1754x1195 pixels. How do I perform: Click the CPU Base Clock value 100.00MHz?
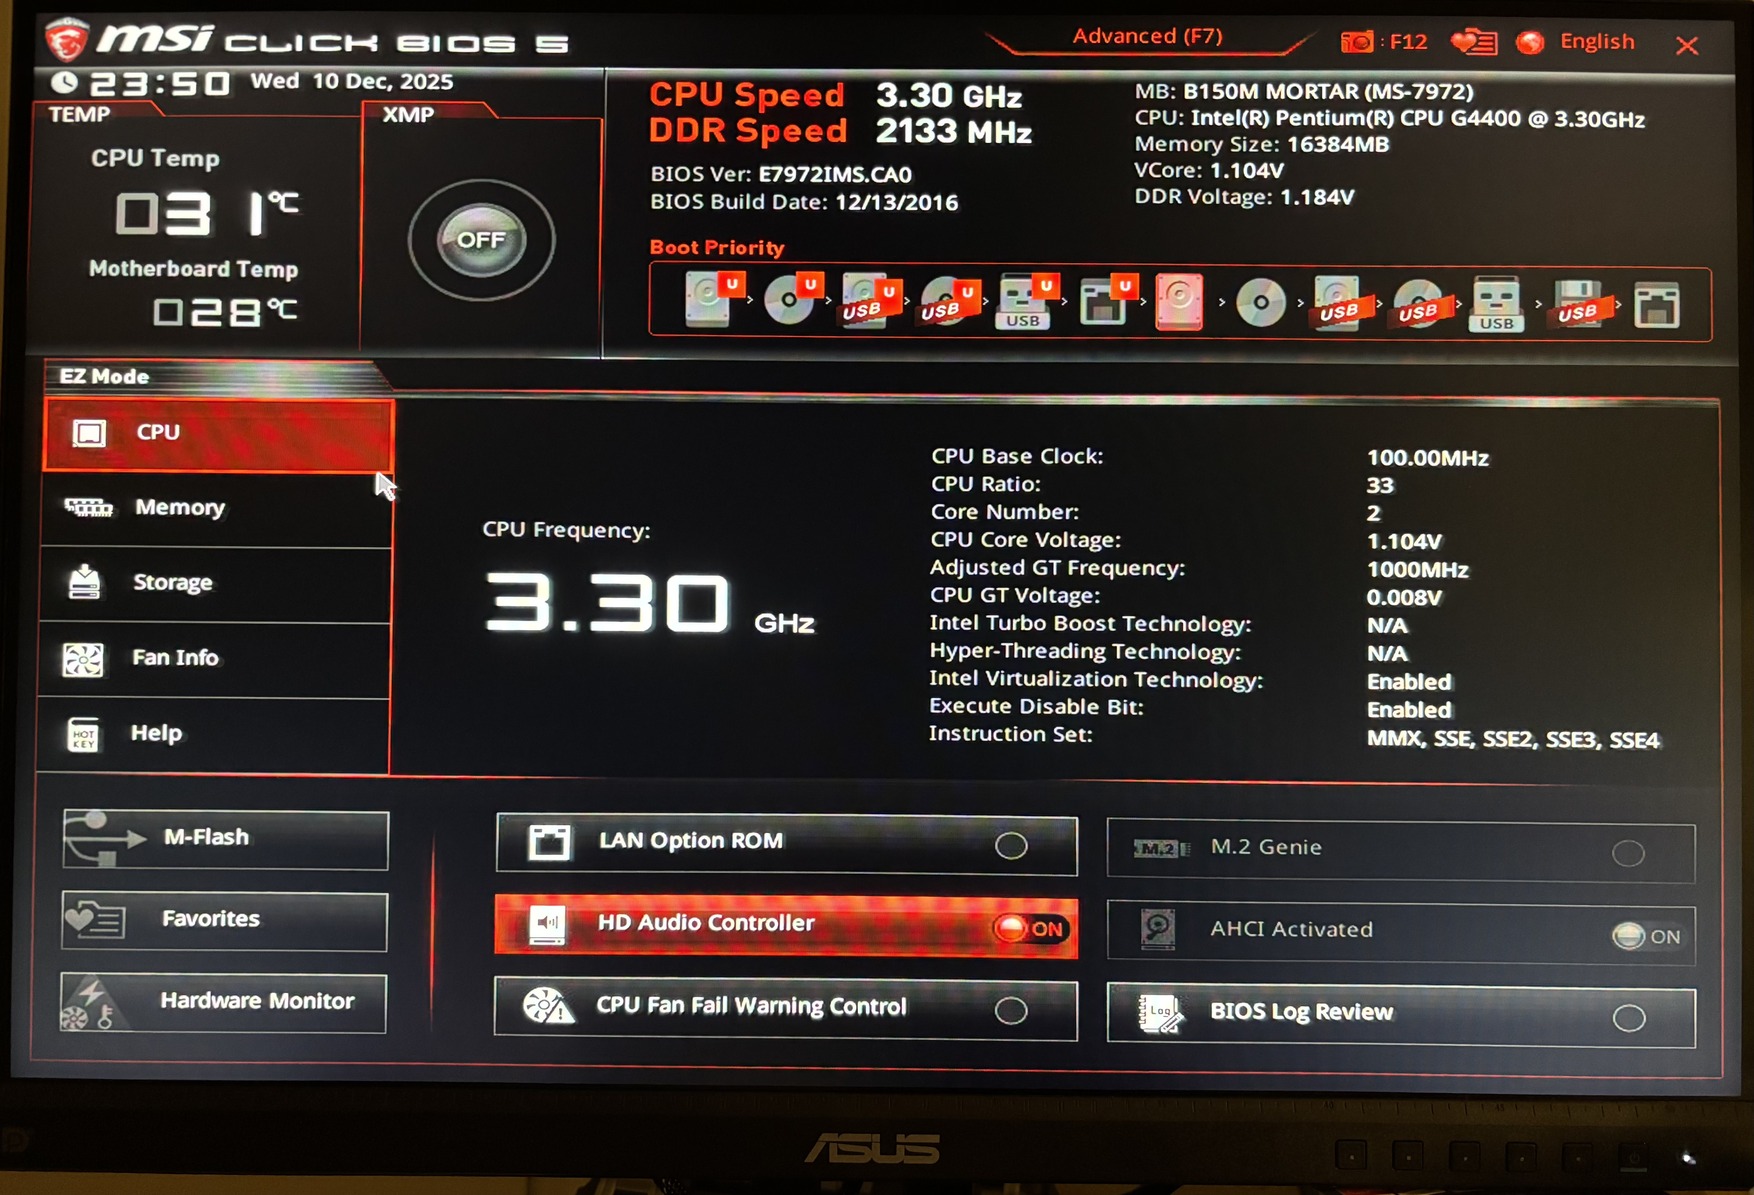coord(1427,458)
